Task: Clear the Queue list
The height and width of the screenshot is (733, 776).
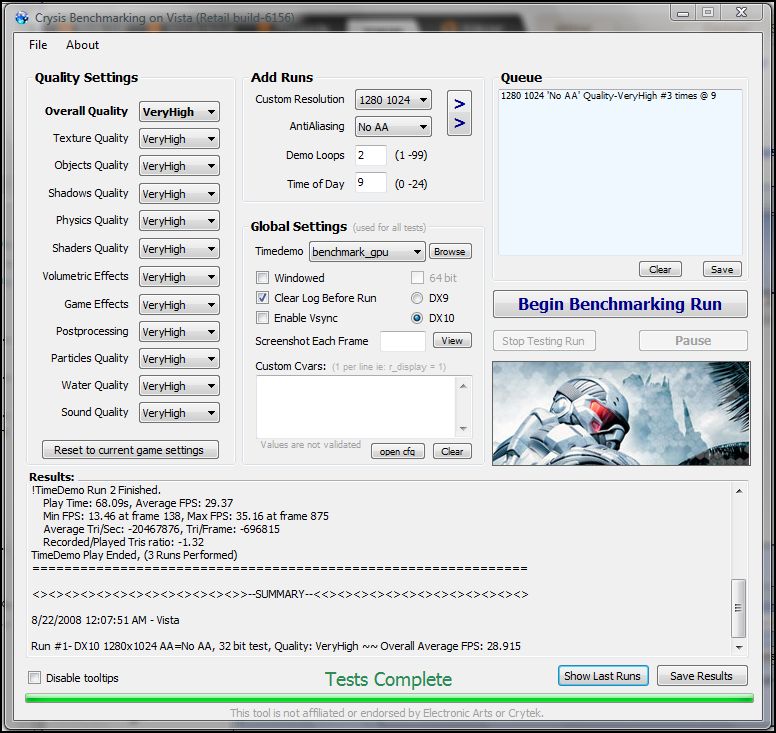Action: click(660, 269)
